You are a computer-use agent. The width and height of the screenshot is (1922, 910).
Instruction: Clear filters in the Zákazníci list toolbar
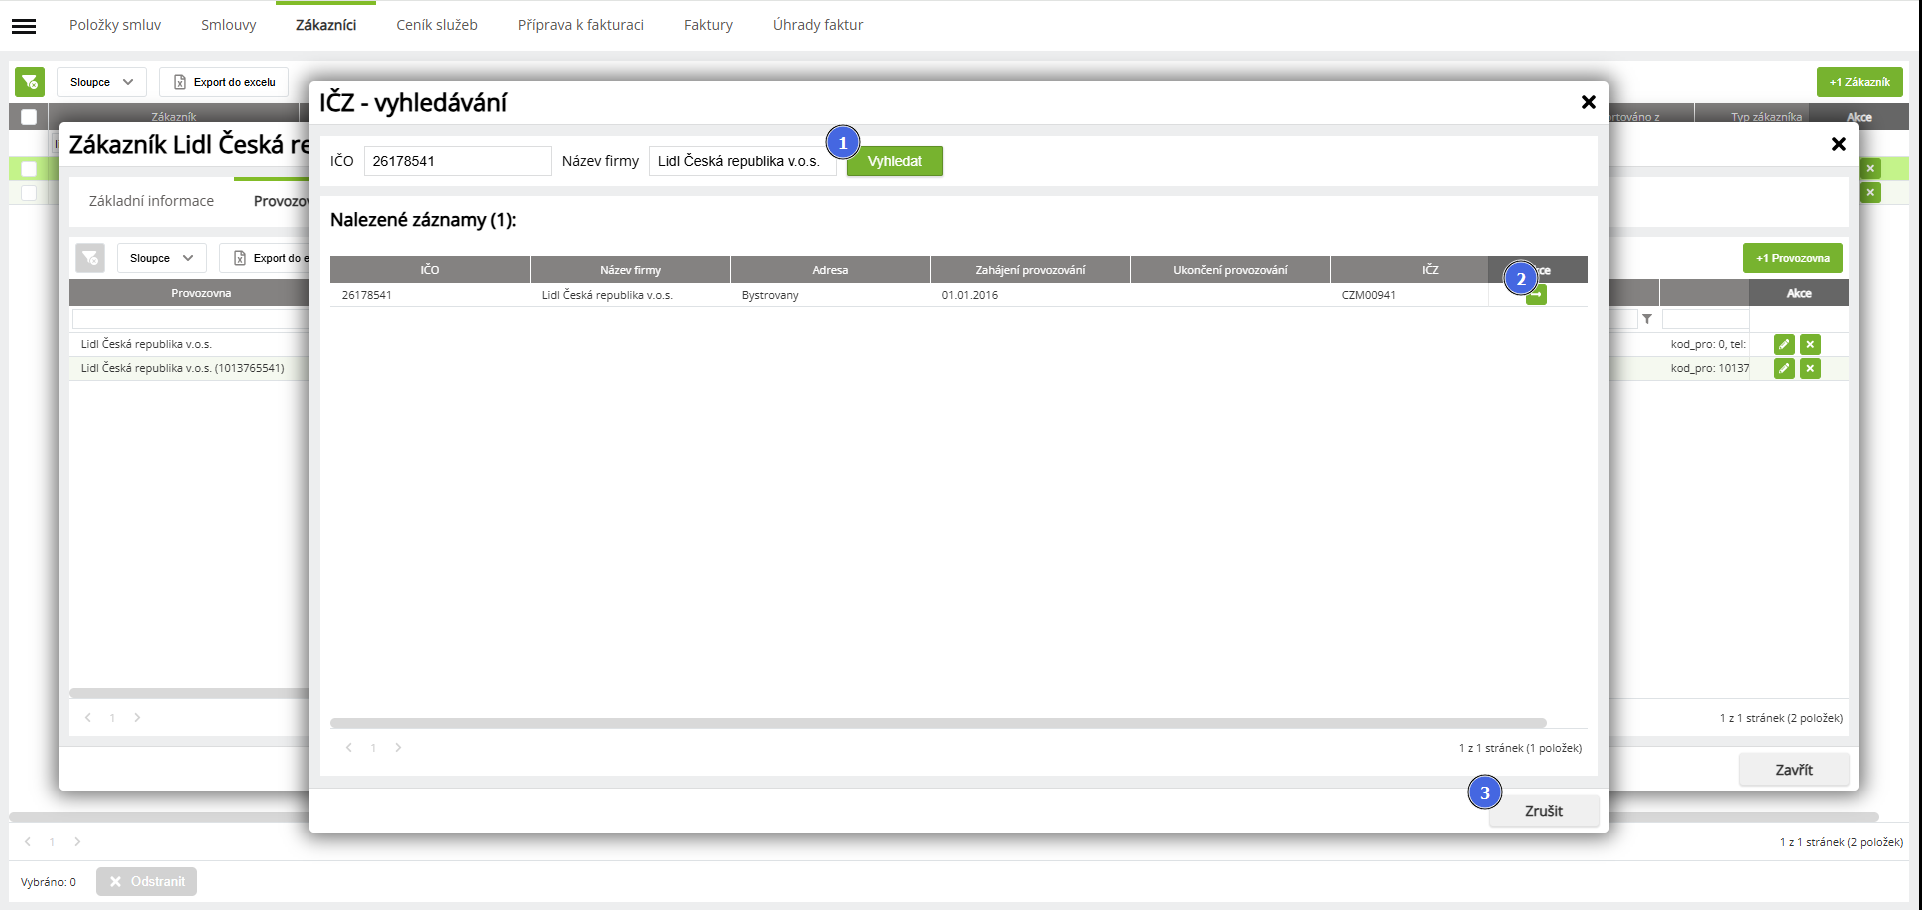point(30,82)
